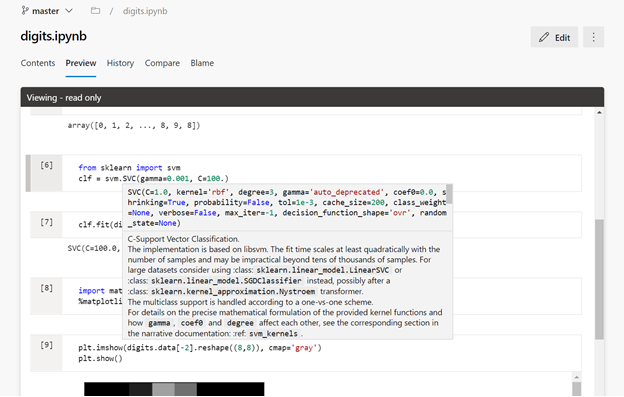
Task: Click the tooltip popup scrollbar thumb
Action: click(449, 194)
